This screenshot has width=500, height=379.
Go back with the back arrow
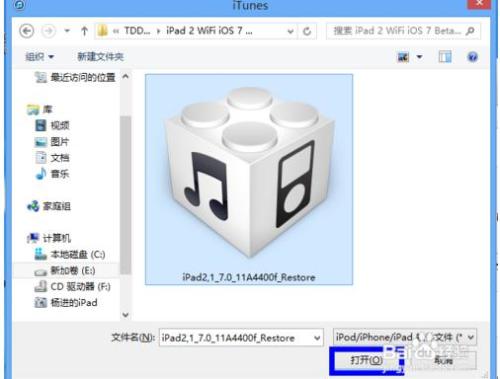click(27, 31)
